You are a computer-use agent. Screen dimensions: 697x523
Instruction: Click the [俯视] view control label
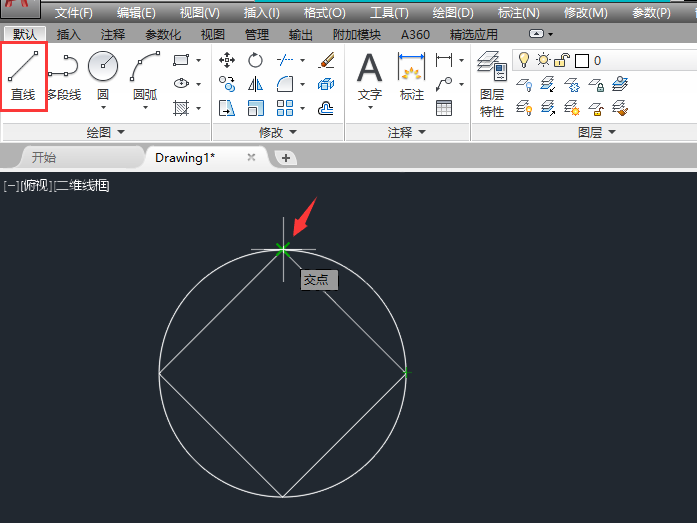point(36,185)
